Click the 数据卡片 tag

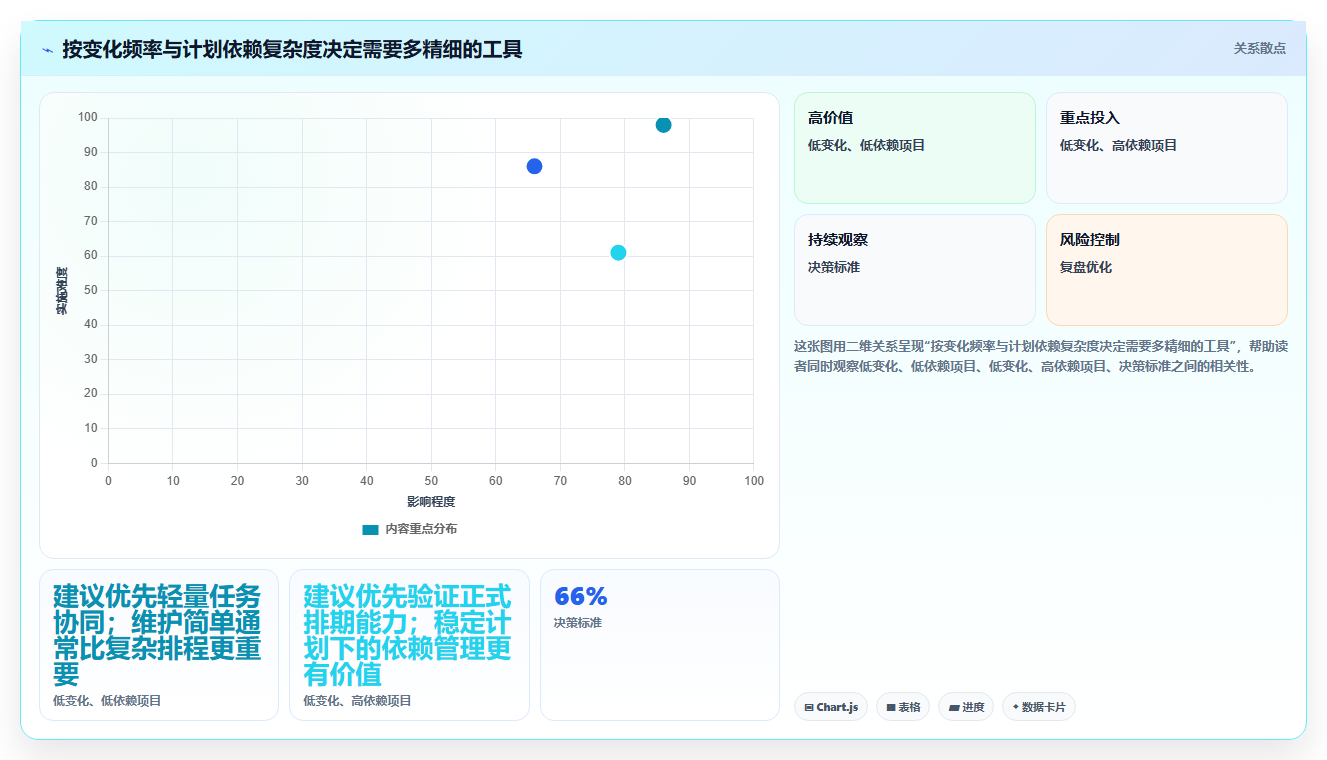click(1039, 707)
